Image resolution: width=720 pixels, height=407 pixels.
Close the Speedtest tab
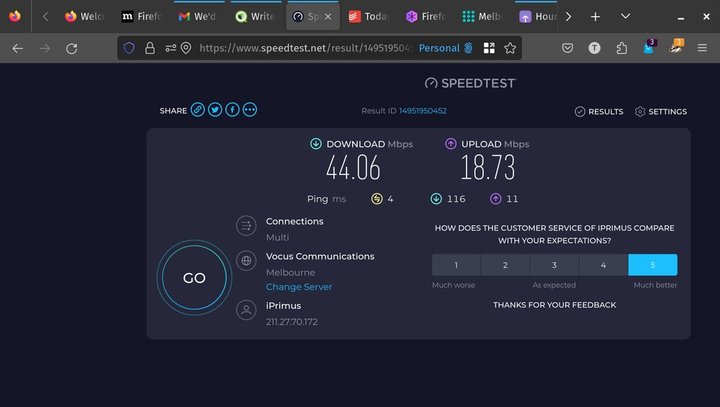(x=328, y=17)
